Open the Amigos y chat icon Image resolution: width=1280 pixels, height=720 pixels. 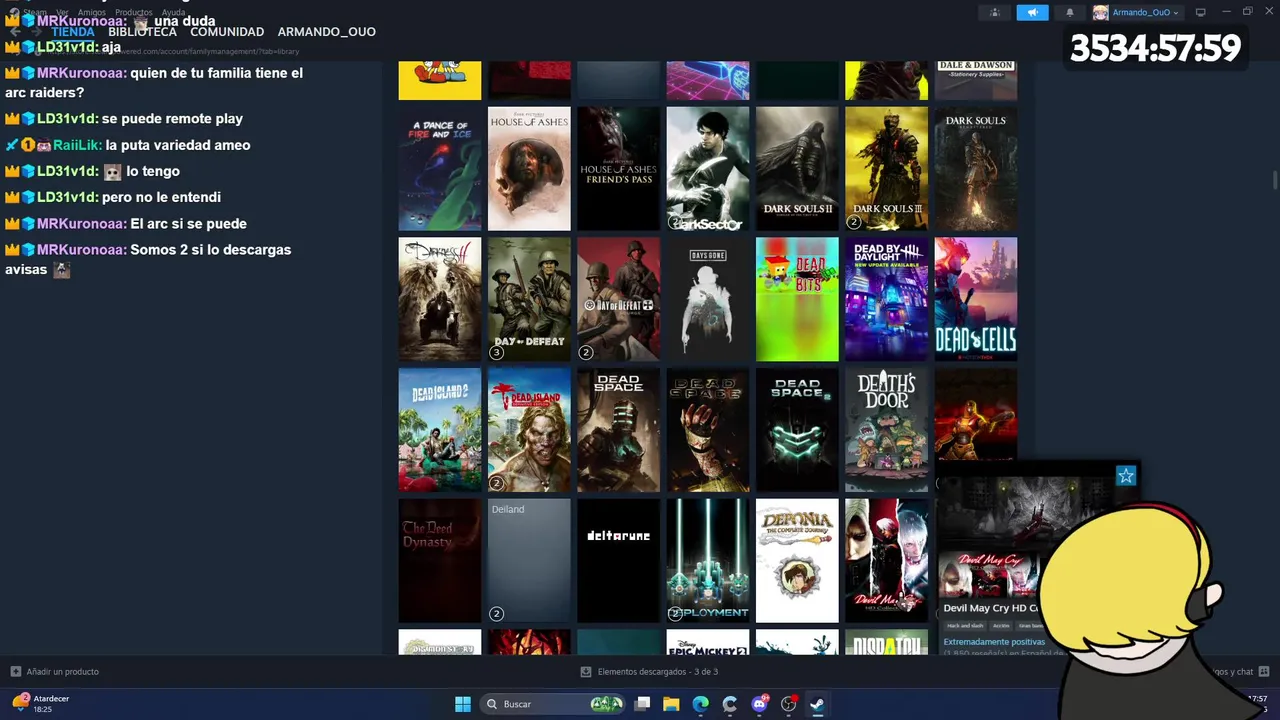tap(1263, 672)
